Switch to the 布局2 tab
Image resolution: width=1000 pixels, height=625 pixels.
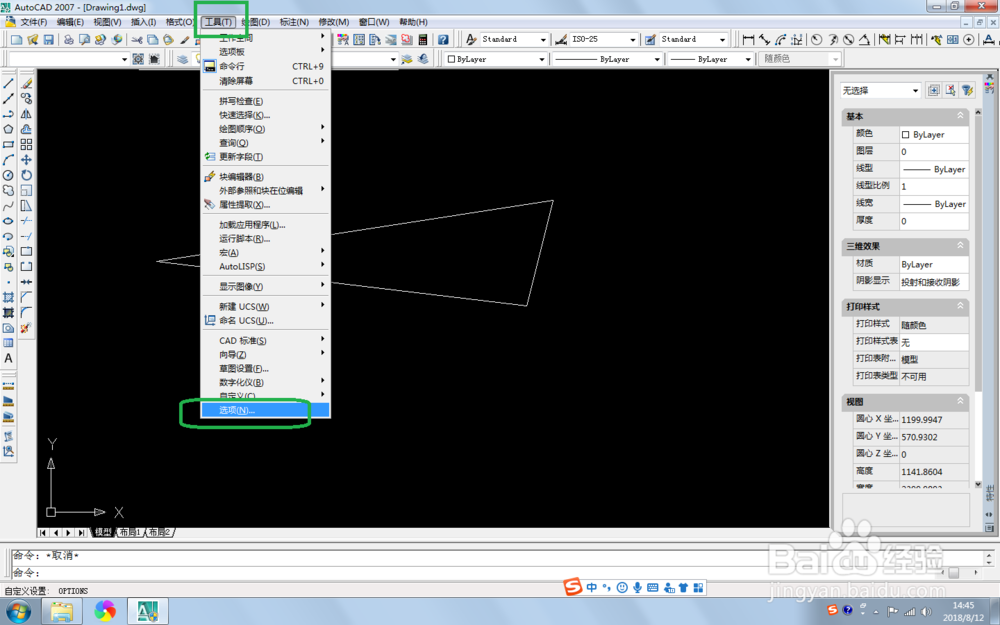159,532
